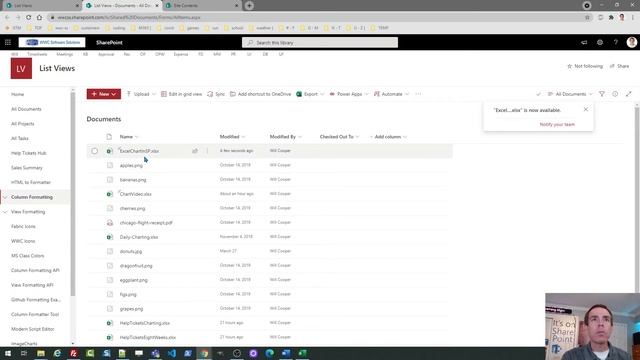Click Add shortcut to OneDrive
The width and height of the screenshot is (640, 360).
(260, 94)
